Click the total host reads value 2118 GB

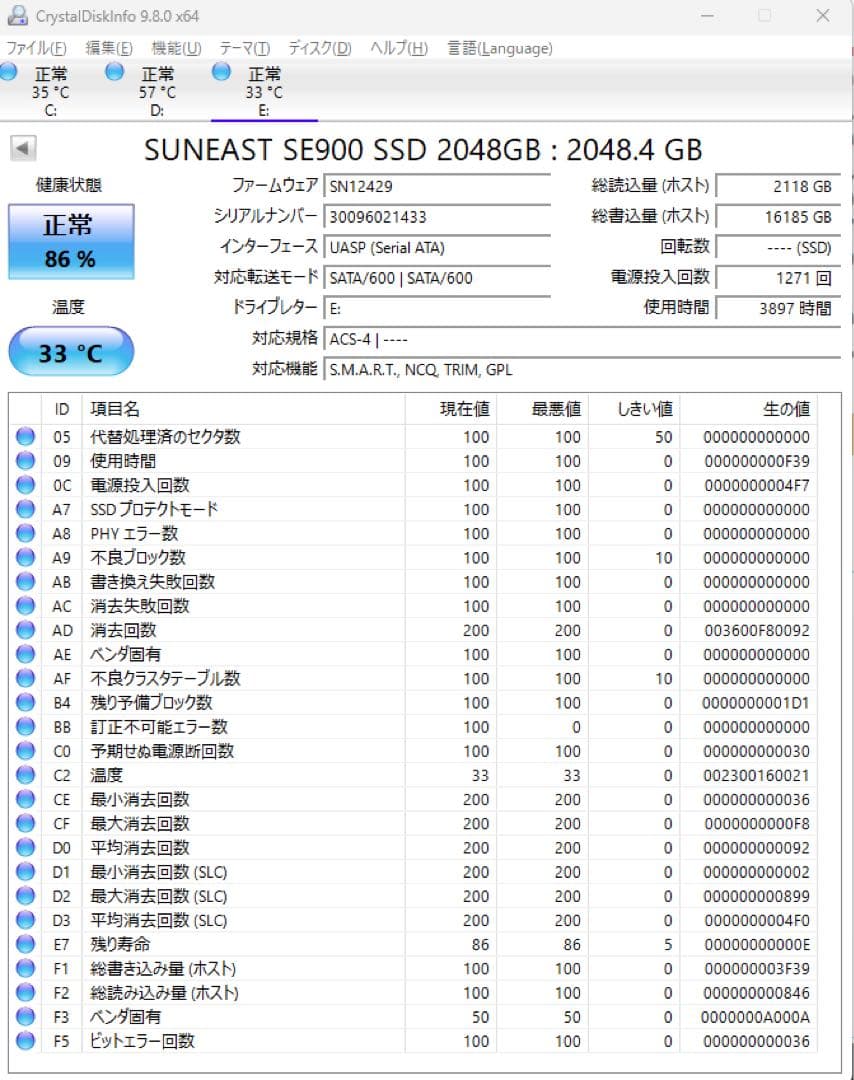pyautogui.click(x=778, y=186)
